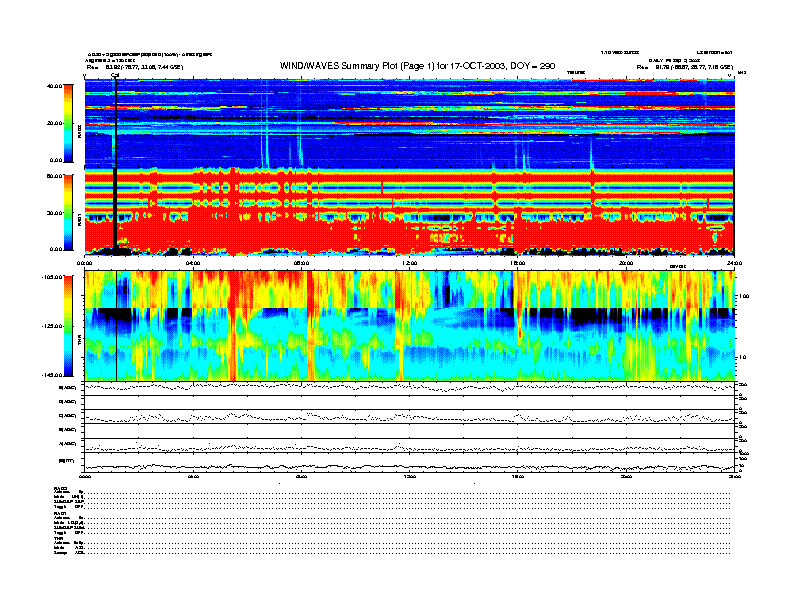The image size is (792, 612).
Task: Click inside the TNR spectrogram panel
Action: coord(409,326)
